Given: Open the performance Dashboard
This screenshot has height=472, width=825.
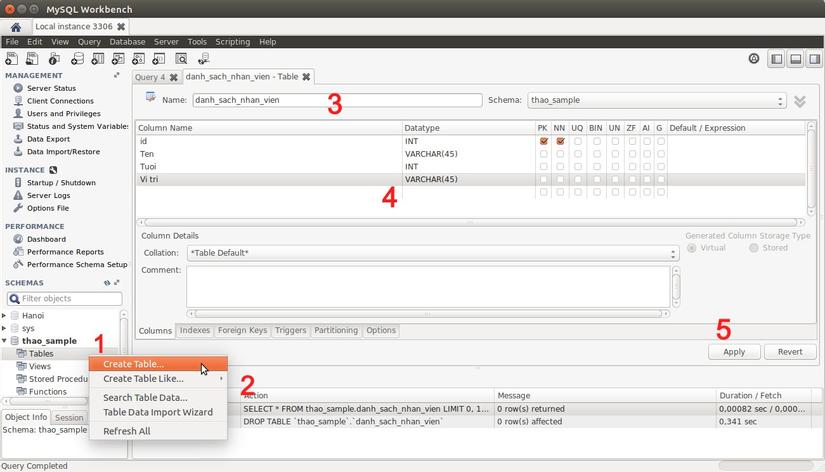Looking at the screenshot, I should [x=46, y=239].
